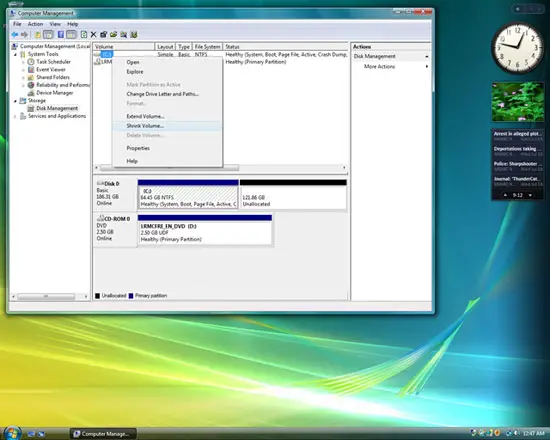Viewport: 550px width, 440px height.
Task: Select the 121.86 GB Unallocated block
Action: [x=293, y=194]
